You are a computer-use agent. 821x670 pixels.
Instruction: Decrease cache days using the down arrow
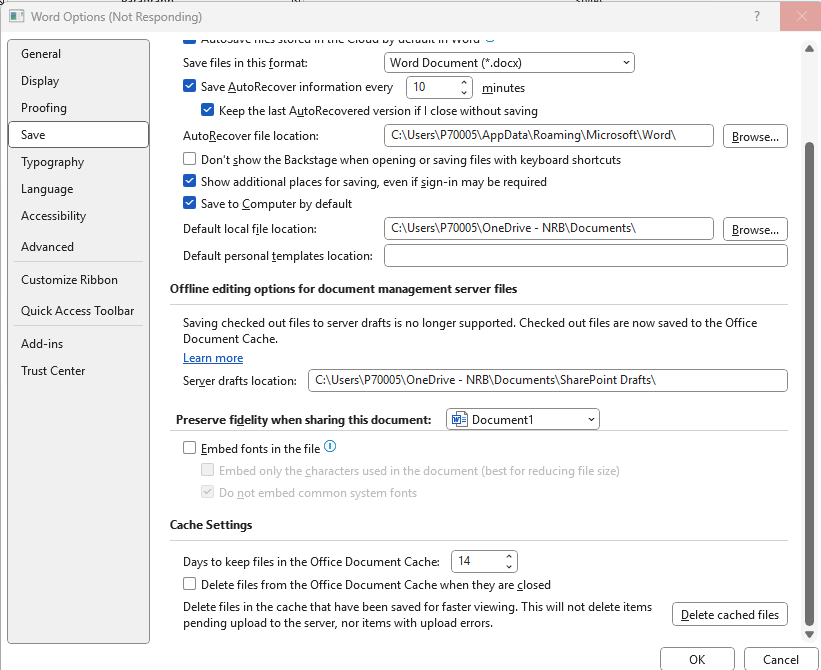point(509,567)
